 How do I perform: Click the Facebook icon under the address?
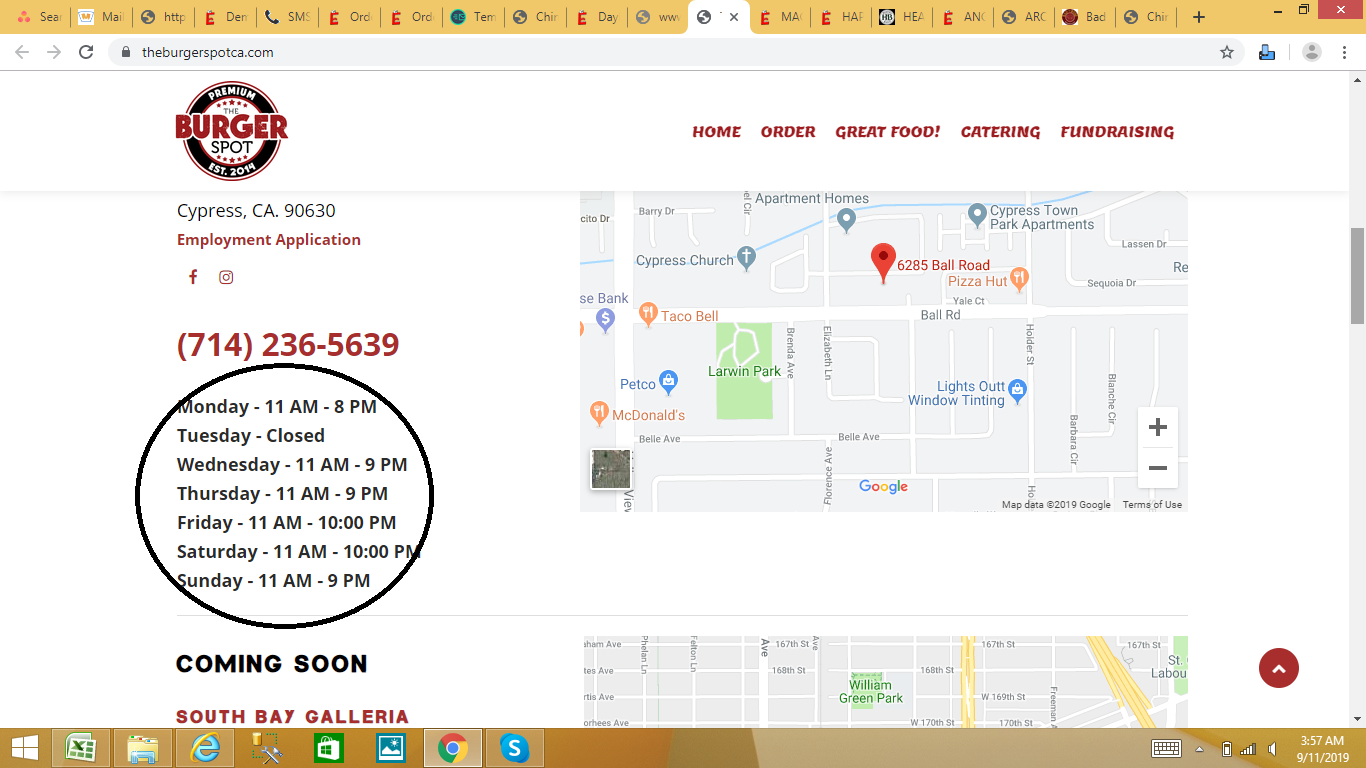(x=193, y=277)
